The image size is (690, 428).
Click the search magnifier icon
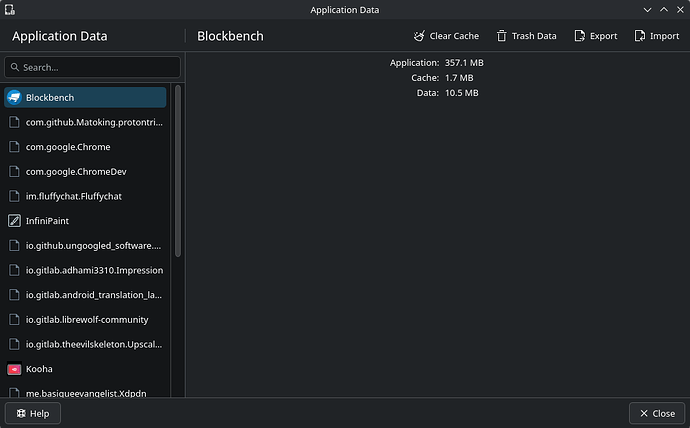[15, 67]
